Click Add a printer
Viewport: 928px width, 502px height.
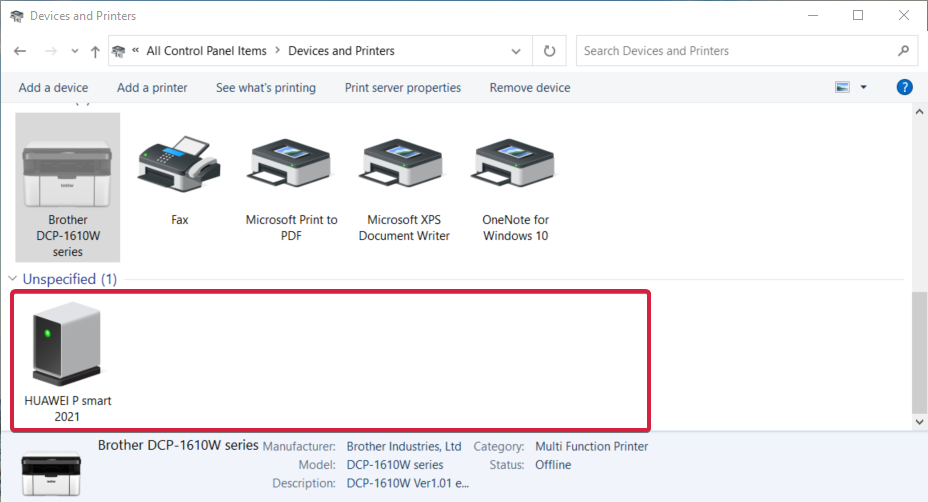coord(152,88)
